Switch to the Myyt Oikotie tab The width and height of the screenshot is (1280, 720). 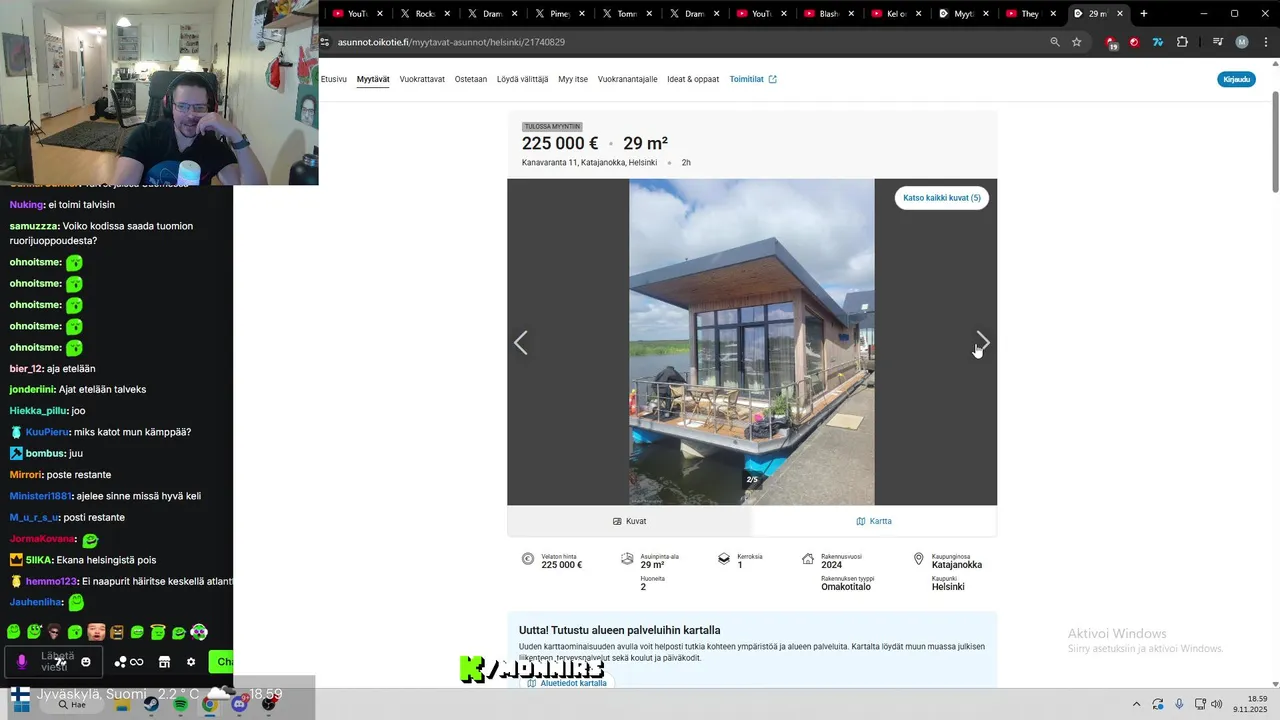[961, 14]
